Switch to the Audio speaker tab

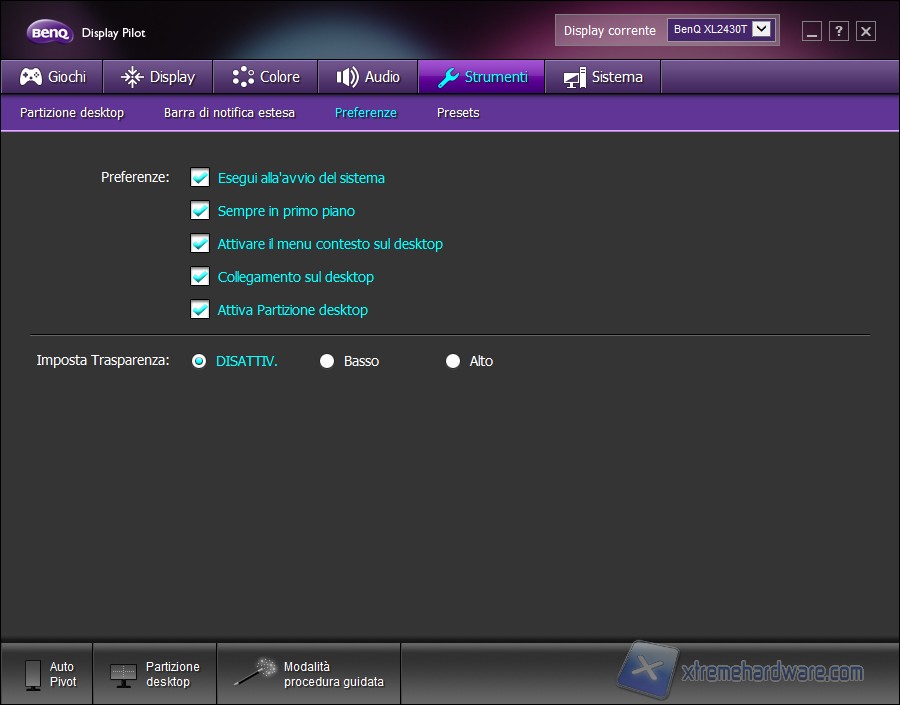point(367,77)
